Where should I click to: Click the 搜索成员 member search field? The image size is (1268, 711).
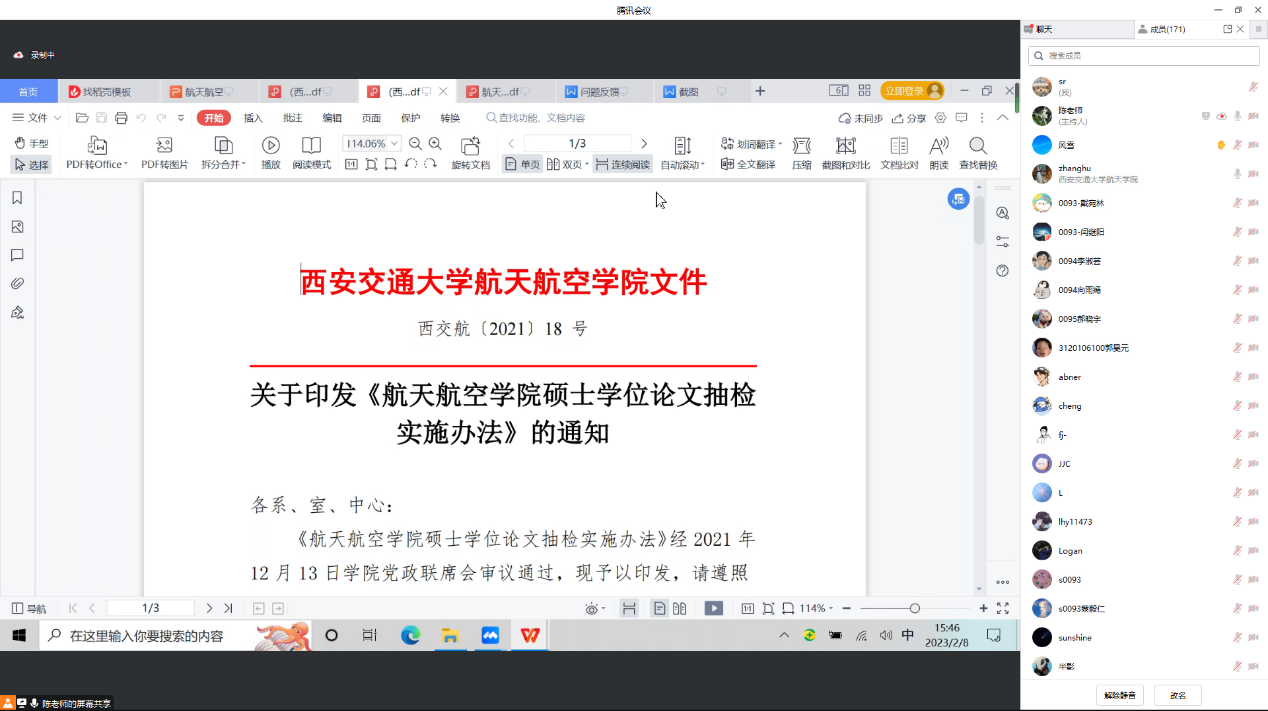click(1143, 56)
